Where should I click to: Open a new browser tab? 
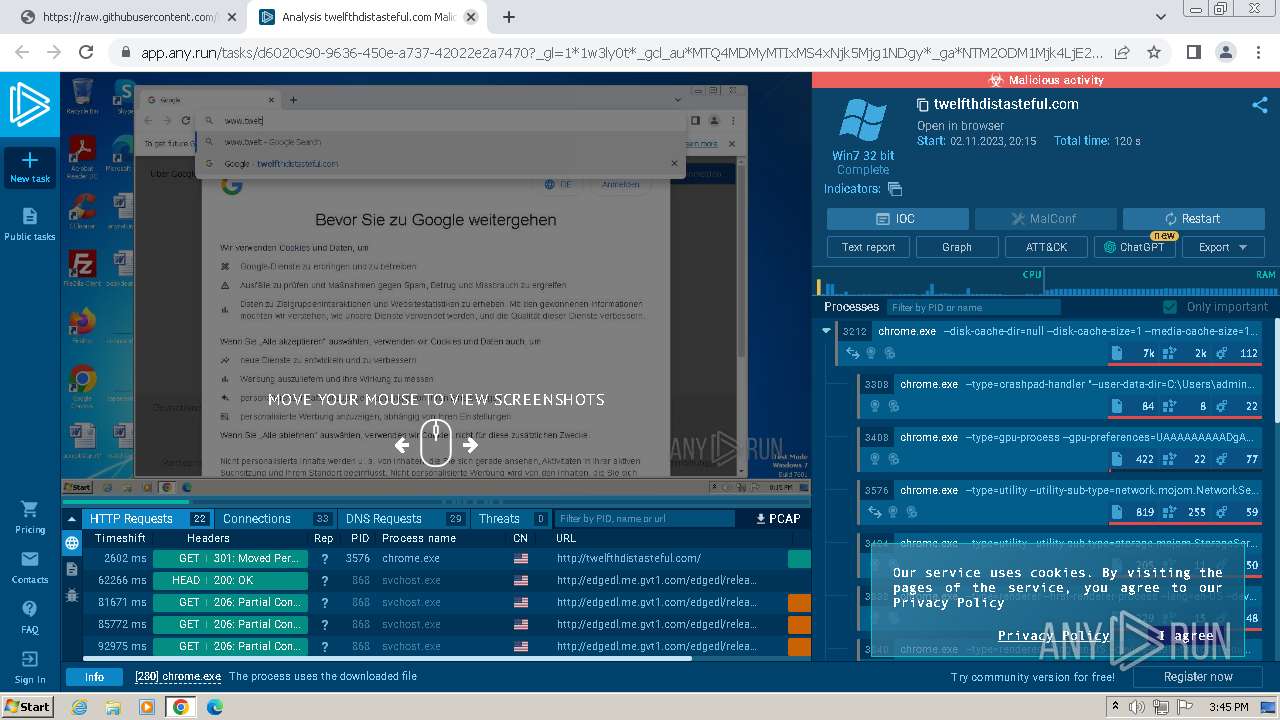pyautogui.click(x=509, y=17)
